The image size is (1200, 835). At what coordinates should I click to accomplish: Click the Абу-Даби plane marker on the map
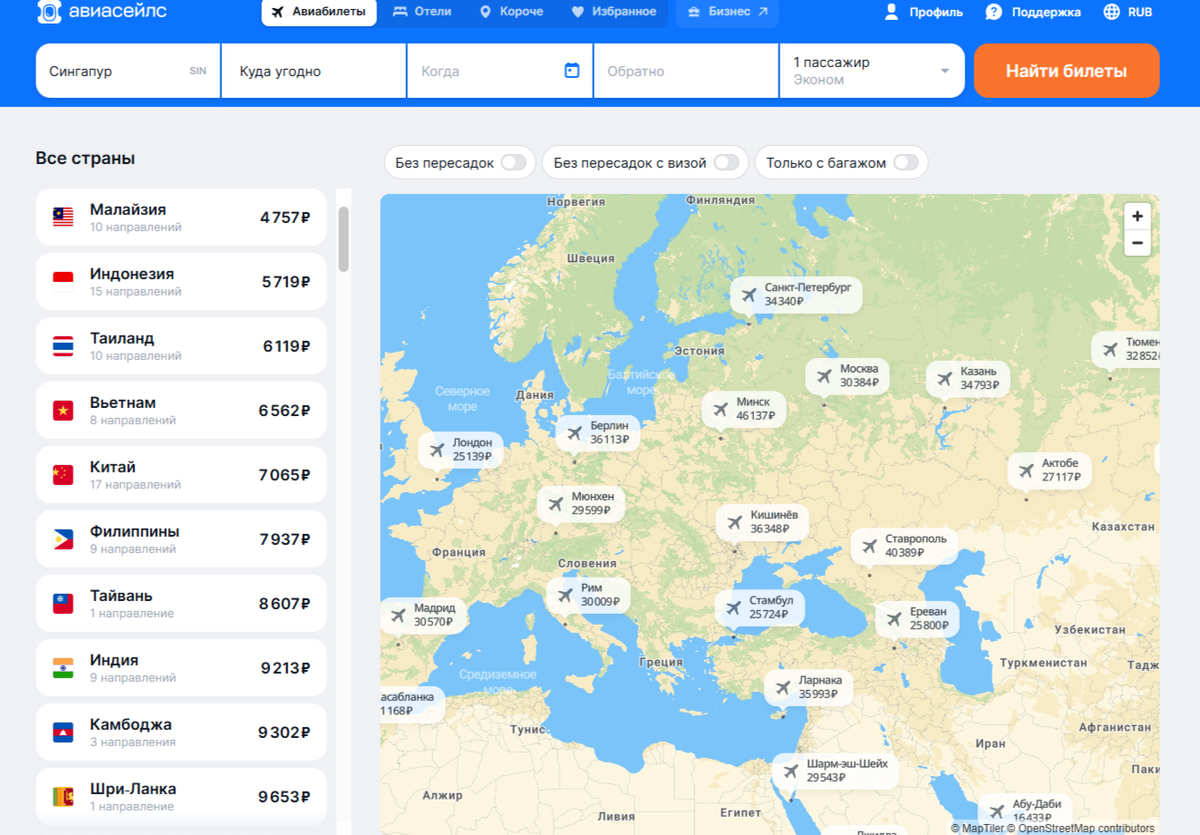1025,813
